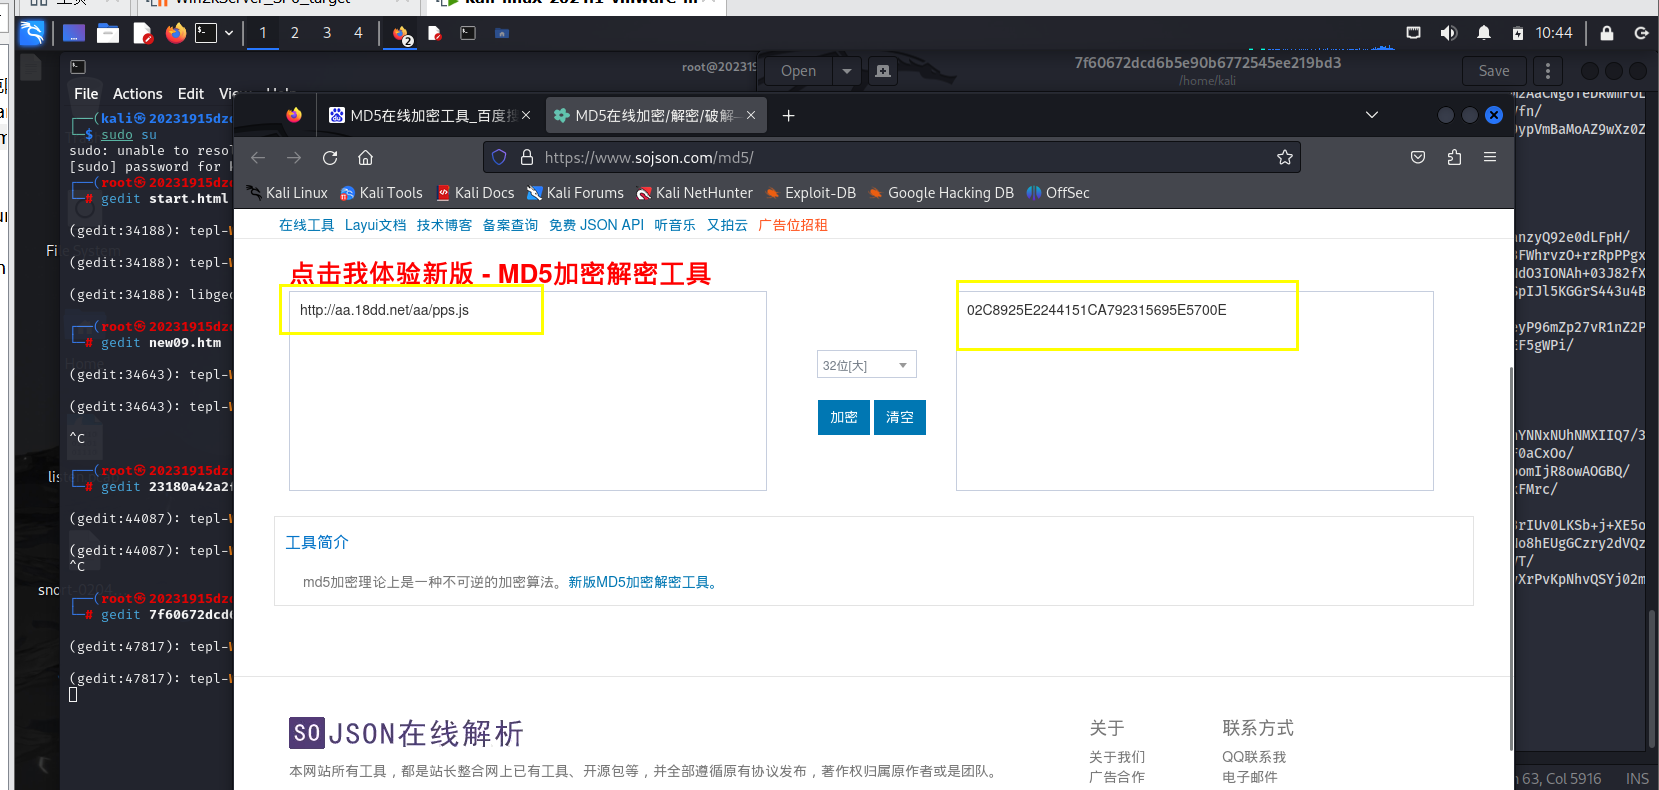1659x790 pixels.
Task: Open the Kali Docs bookmark
Action: coord(475,193)
